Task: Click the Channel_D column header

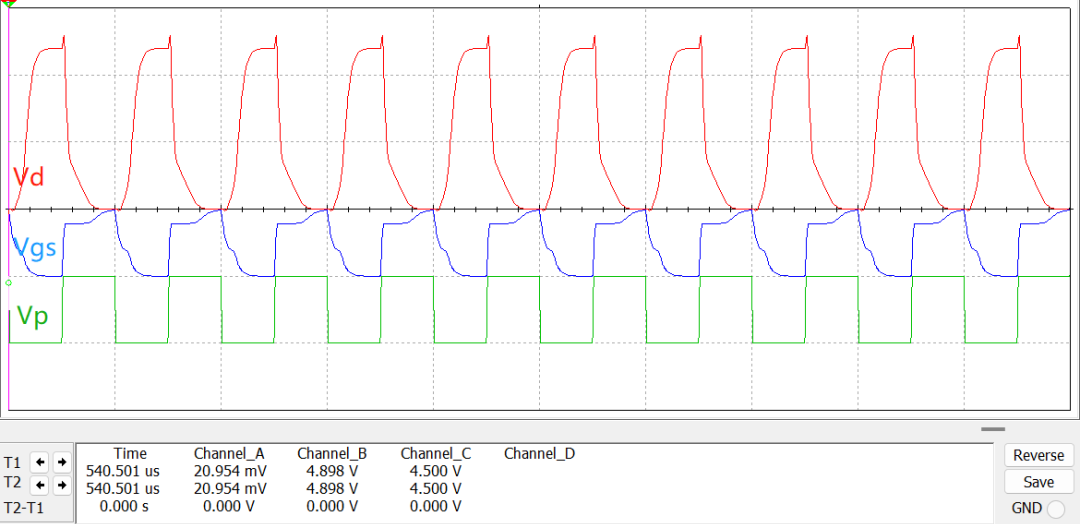Action: [x=539, y=454]
